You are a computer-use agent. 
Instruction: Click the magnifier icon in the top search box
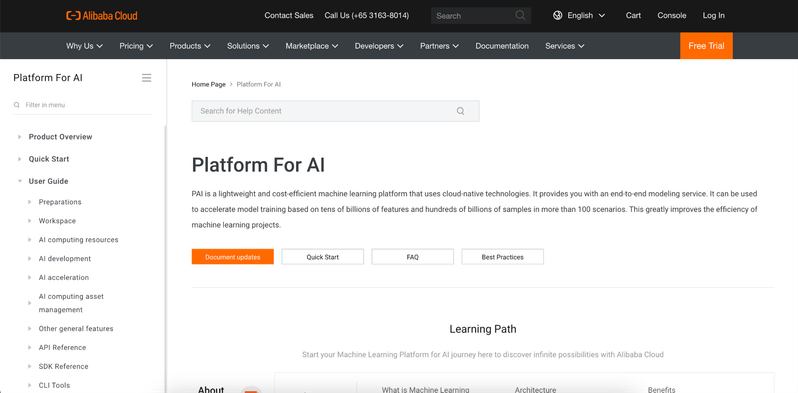click(520, 15)
